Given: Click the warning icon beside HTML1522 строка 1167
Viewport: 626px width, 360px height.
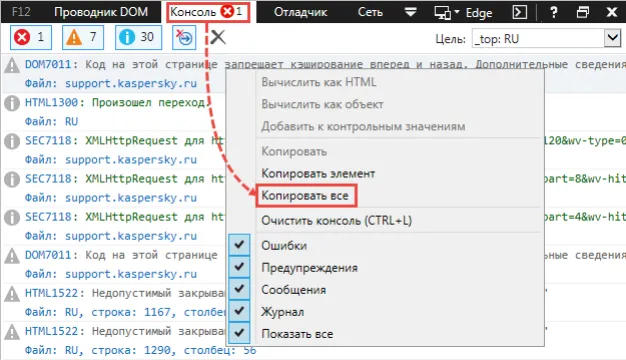Looking at the screenshot, I should click(x=12, y=294).
